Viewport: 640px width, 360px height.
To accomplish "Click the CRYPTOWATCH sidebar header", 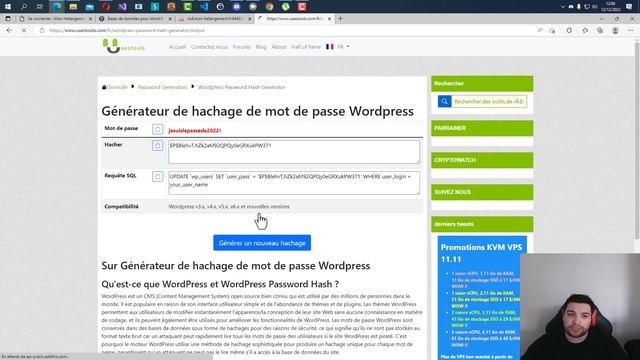I will pos(482,160).
